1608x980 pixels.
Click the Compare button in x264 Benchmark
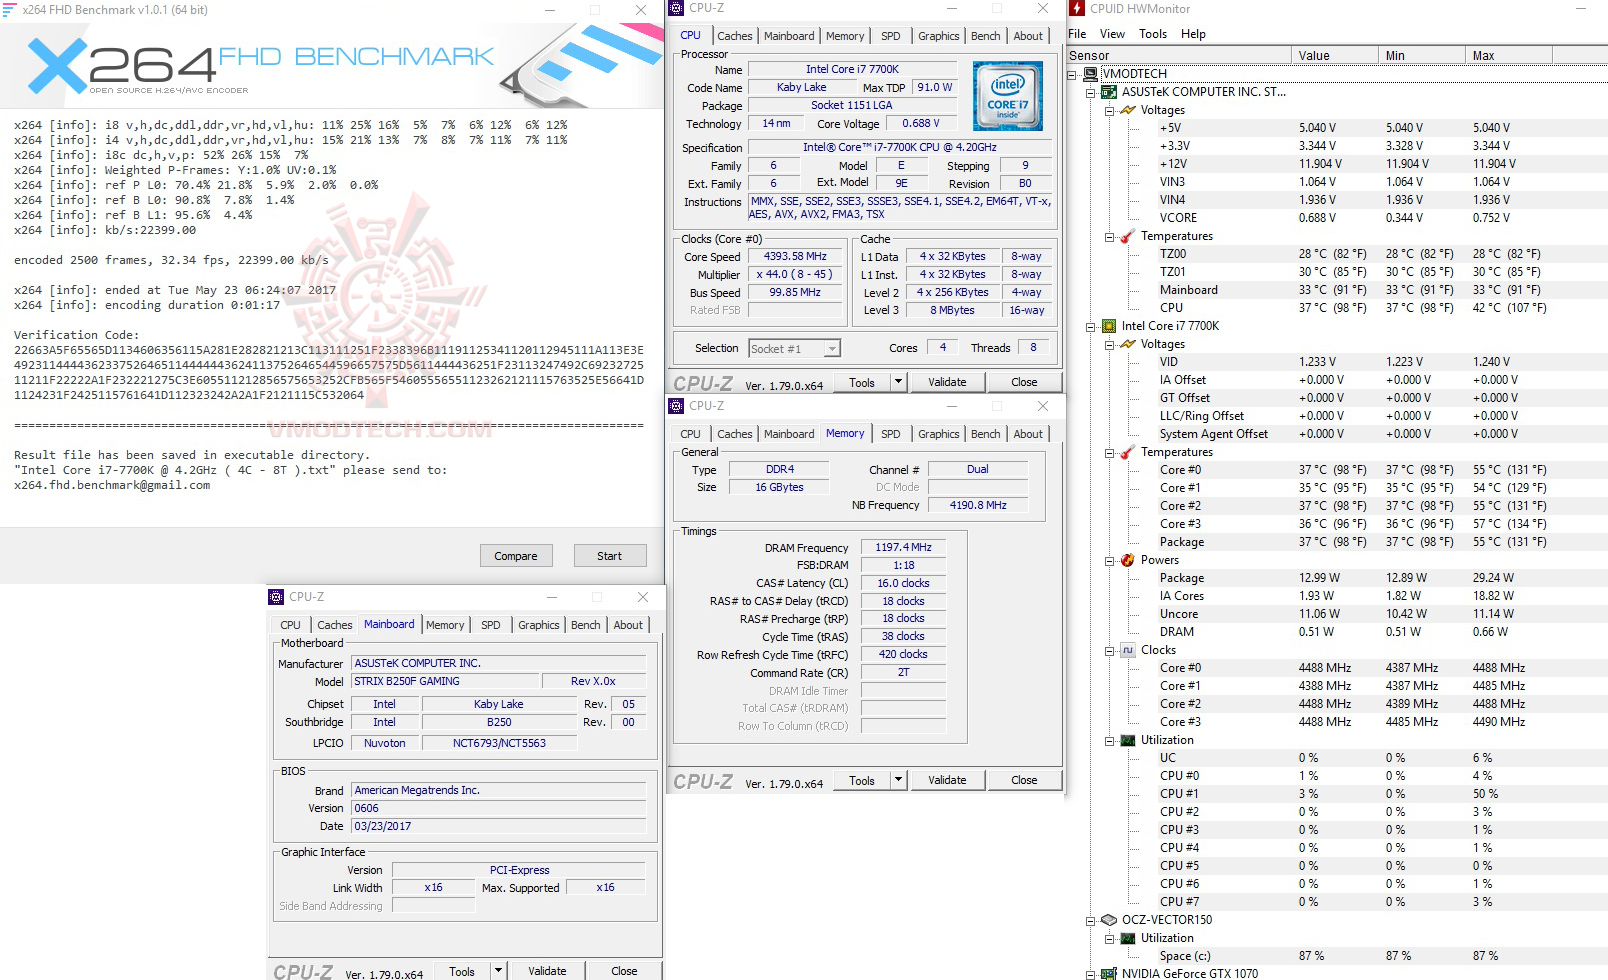click(x=516, y=556)
